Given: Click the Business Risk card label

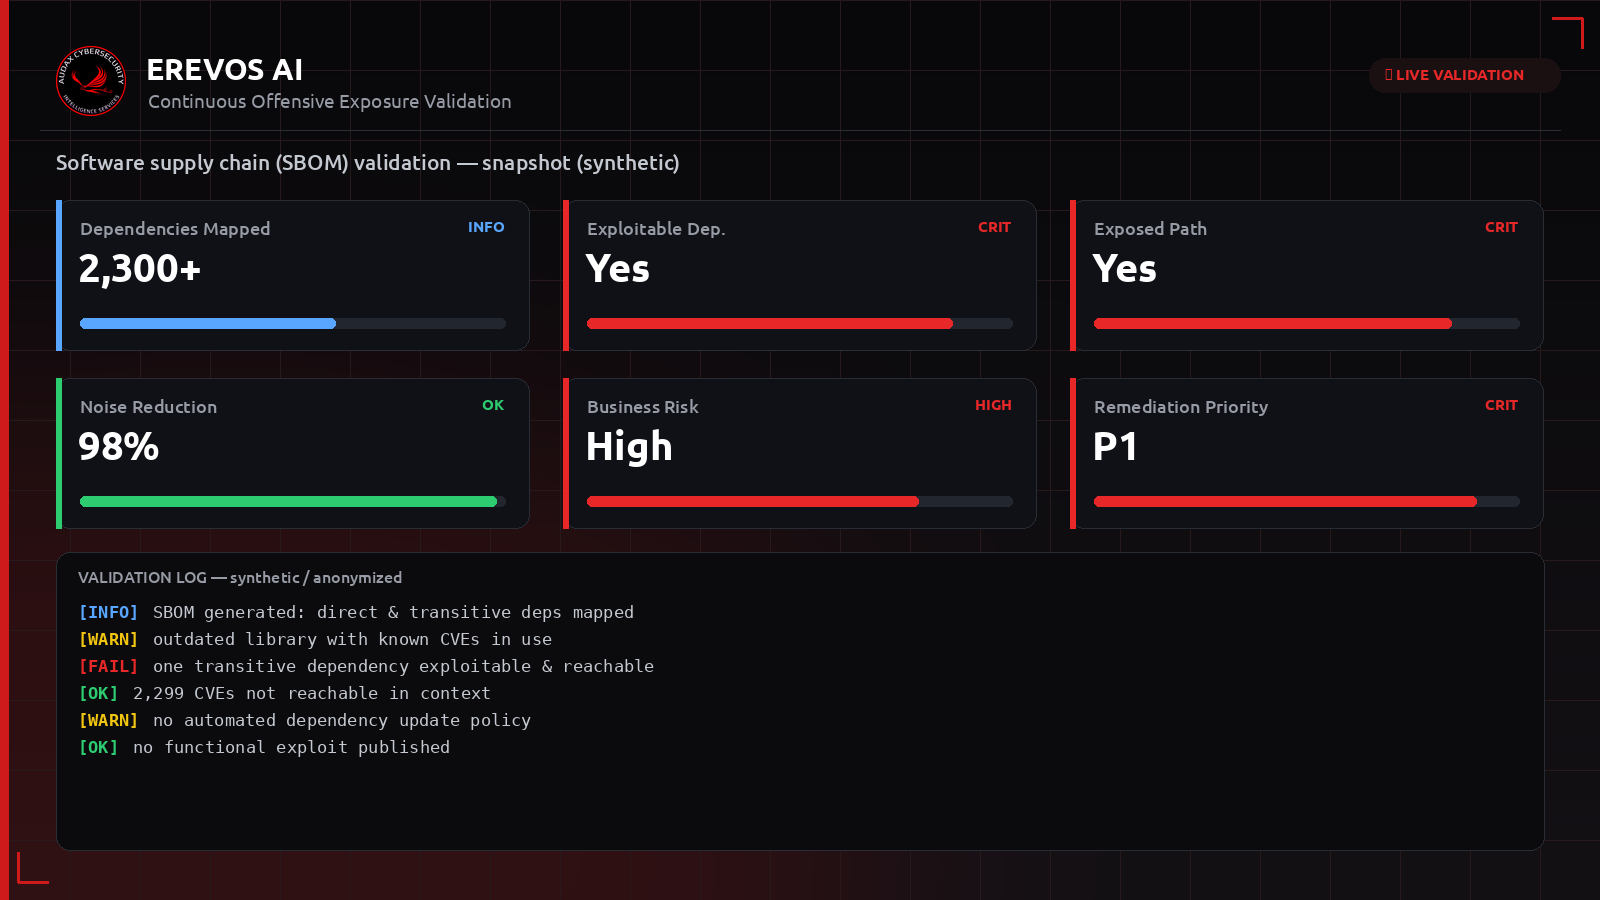Looking at the screenshot, I should pyautogui.click(x=643, y=407).
